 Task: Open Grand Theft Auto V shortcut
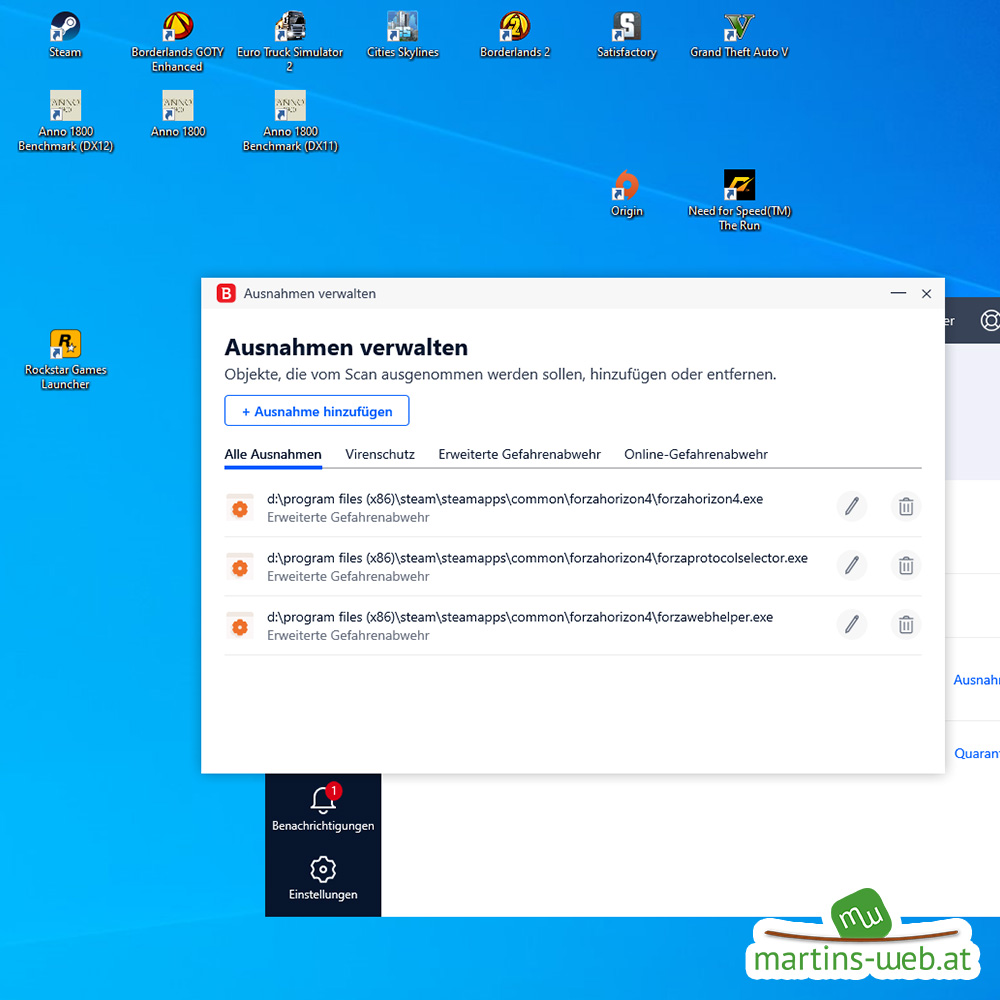[739, 35]
